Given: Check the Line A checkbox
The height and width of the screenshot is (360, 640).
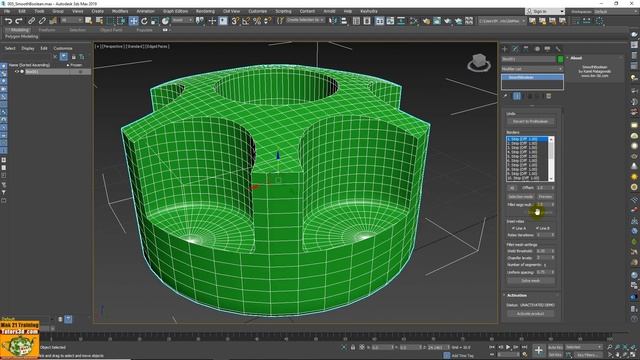Looking at the screenshot, I should pos(513,228).
